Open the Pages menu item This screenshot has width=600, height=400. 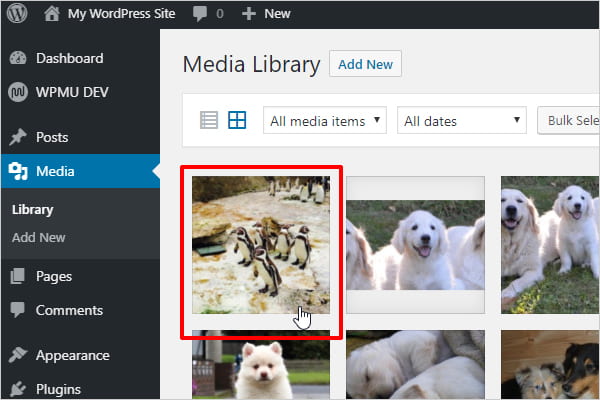pyautogui.click(x=53, y=276)
